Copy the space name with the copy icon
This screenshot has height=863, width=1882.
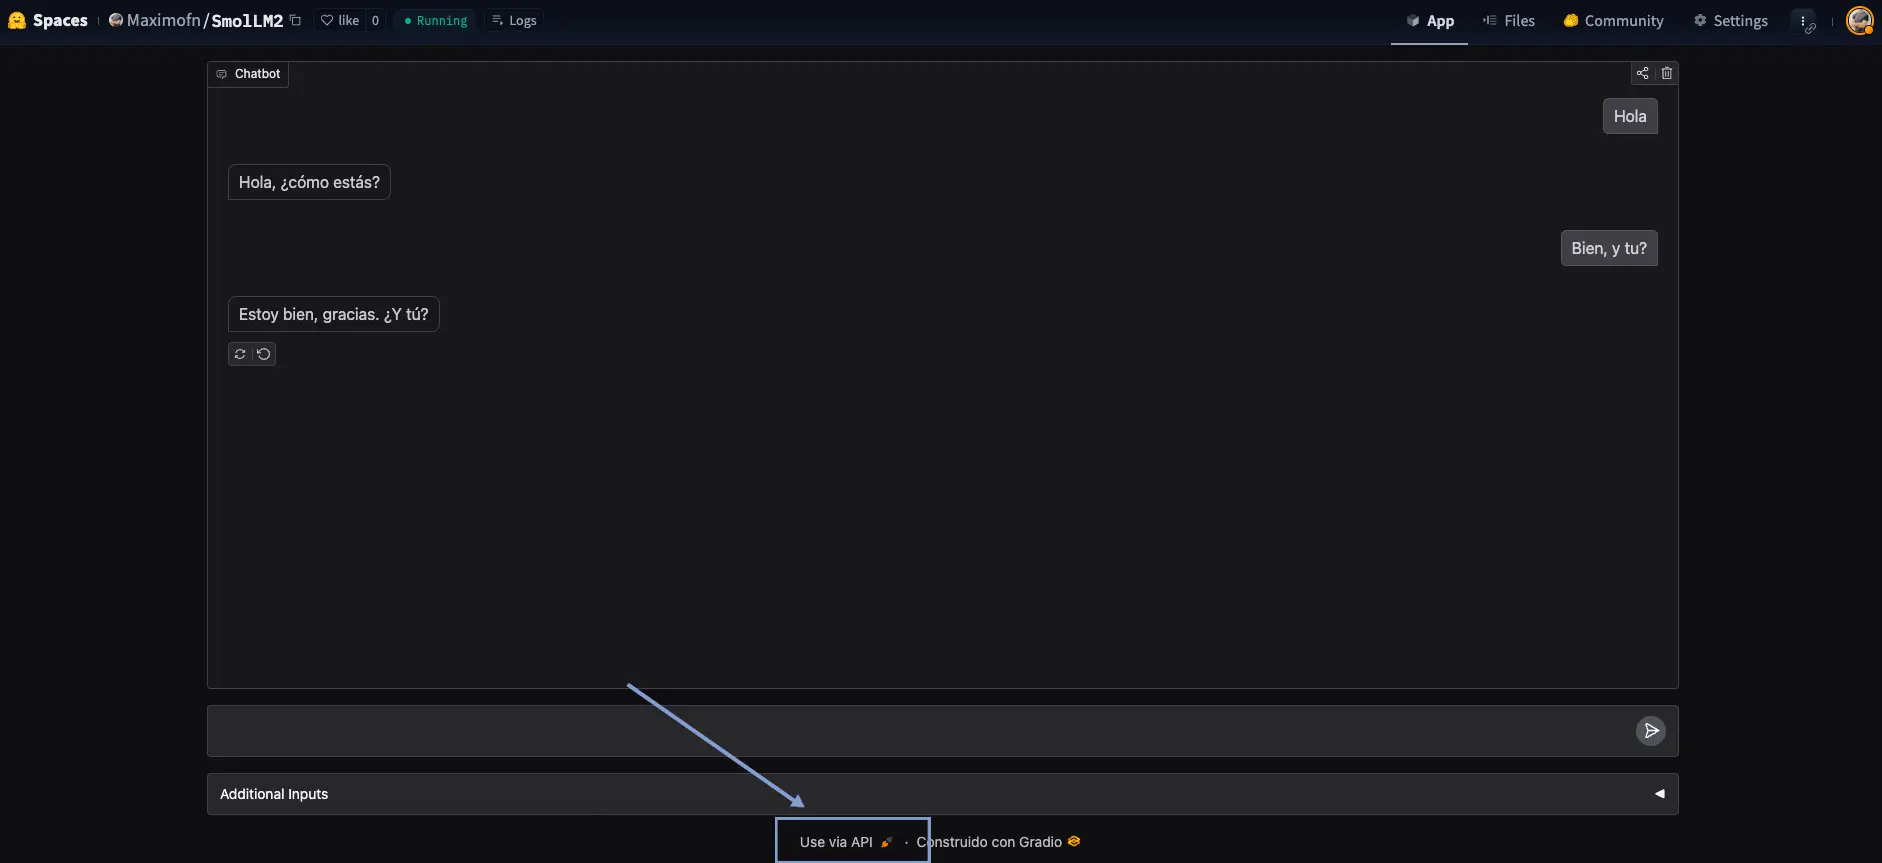coord(295,20)
